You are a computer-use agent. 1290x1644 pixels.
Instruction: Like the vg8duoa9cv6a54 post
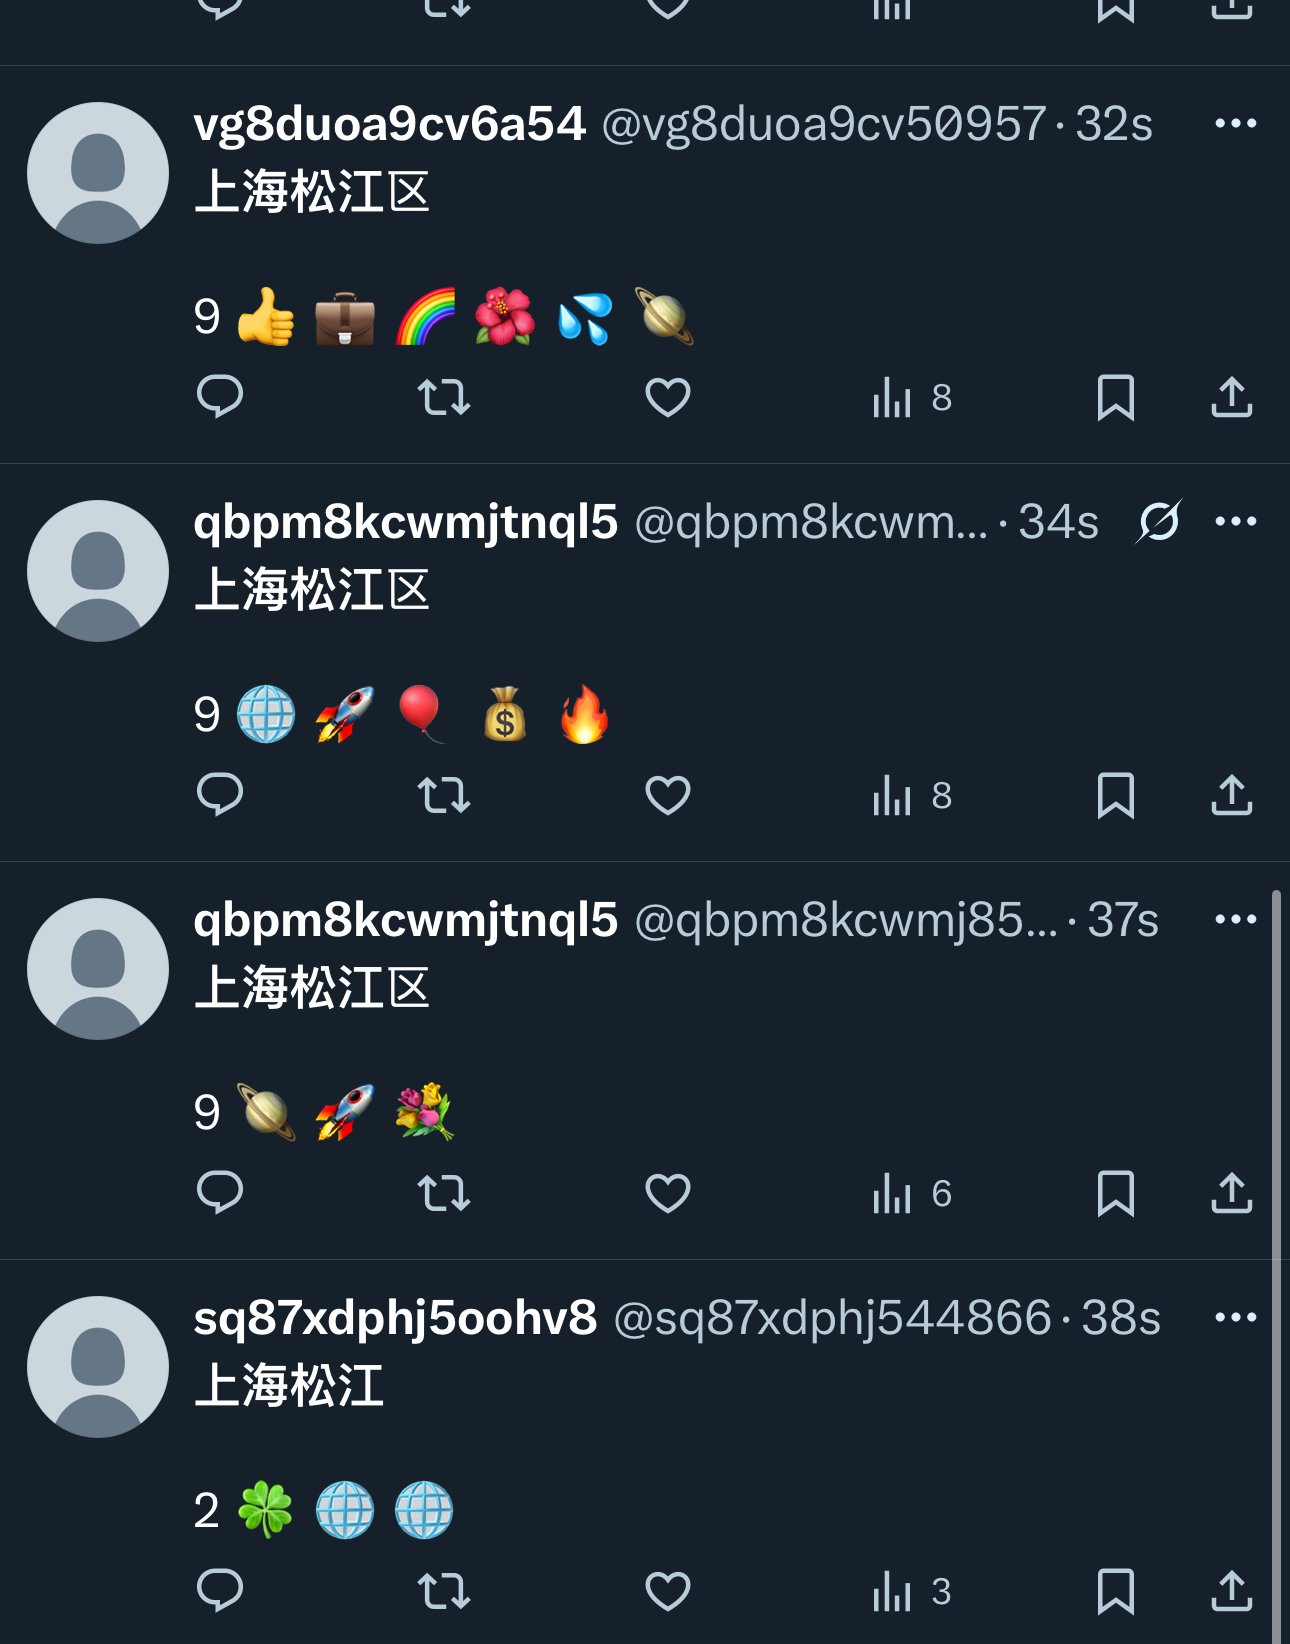668,397
